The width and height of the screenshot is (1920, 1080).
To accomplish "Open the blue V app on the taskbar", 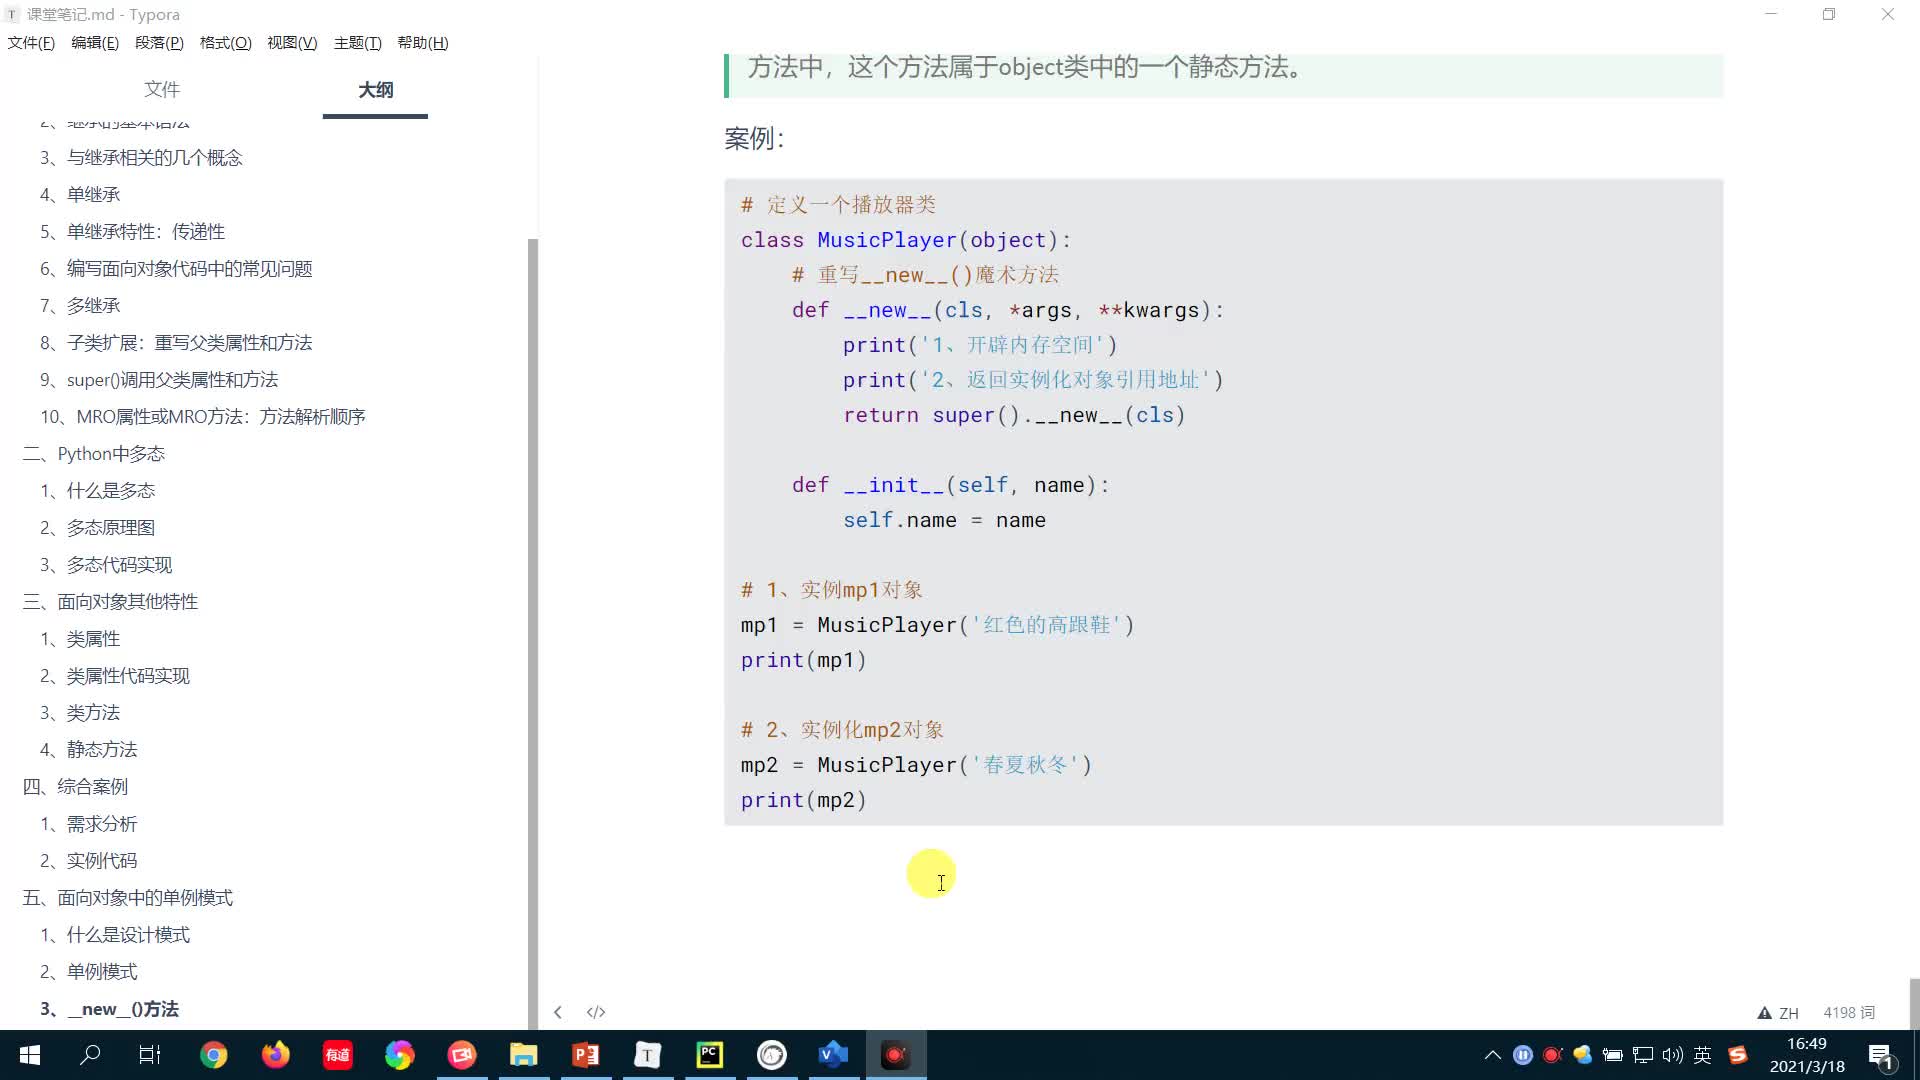I will (x=833, y=1055).
